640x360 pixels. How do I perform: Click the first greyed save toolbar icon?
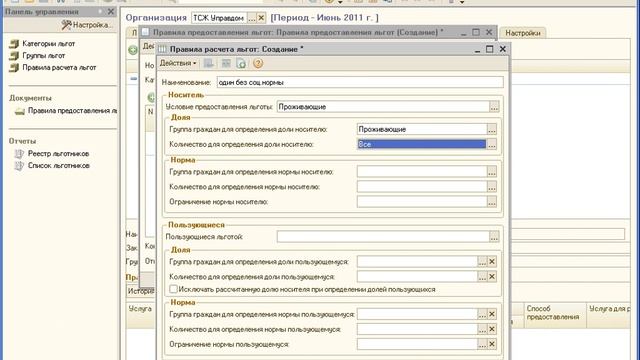[x=209, y=63]
